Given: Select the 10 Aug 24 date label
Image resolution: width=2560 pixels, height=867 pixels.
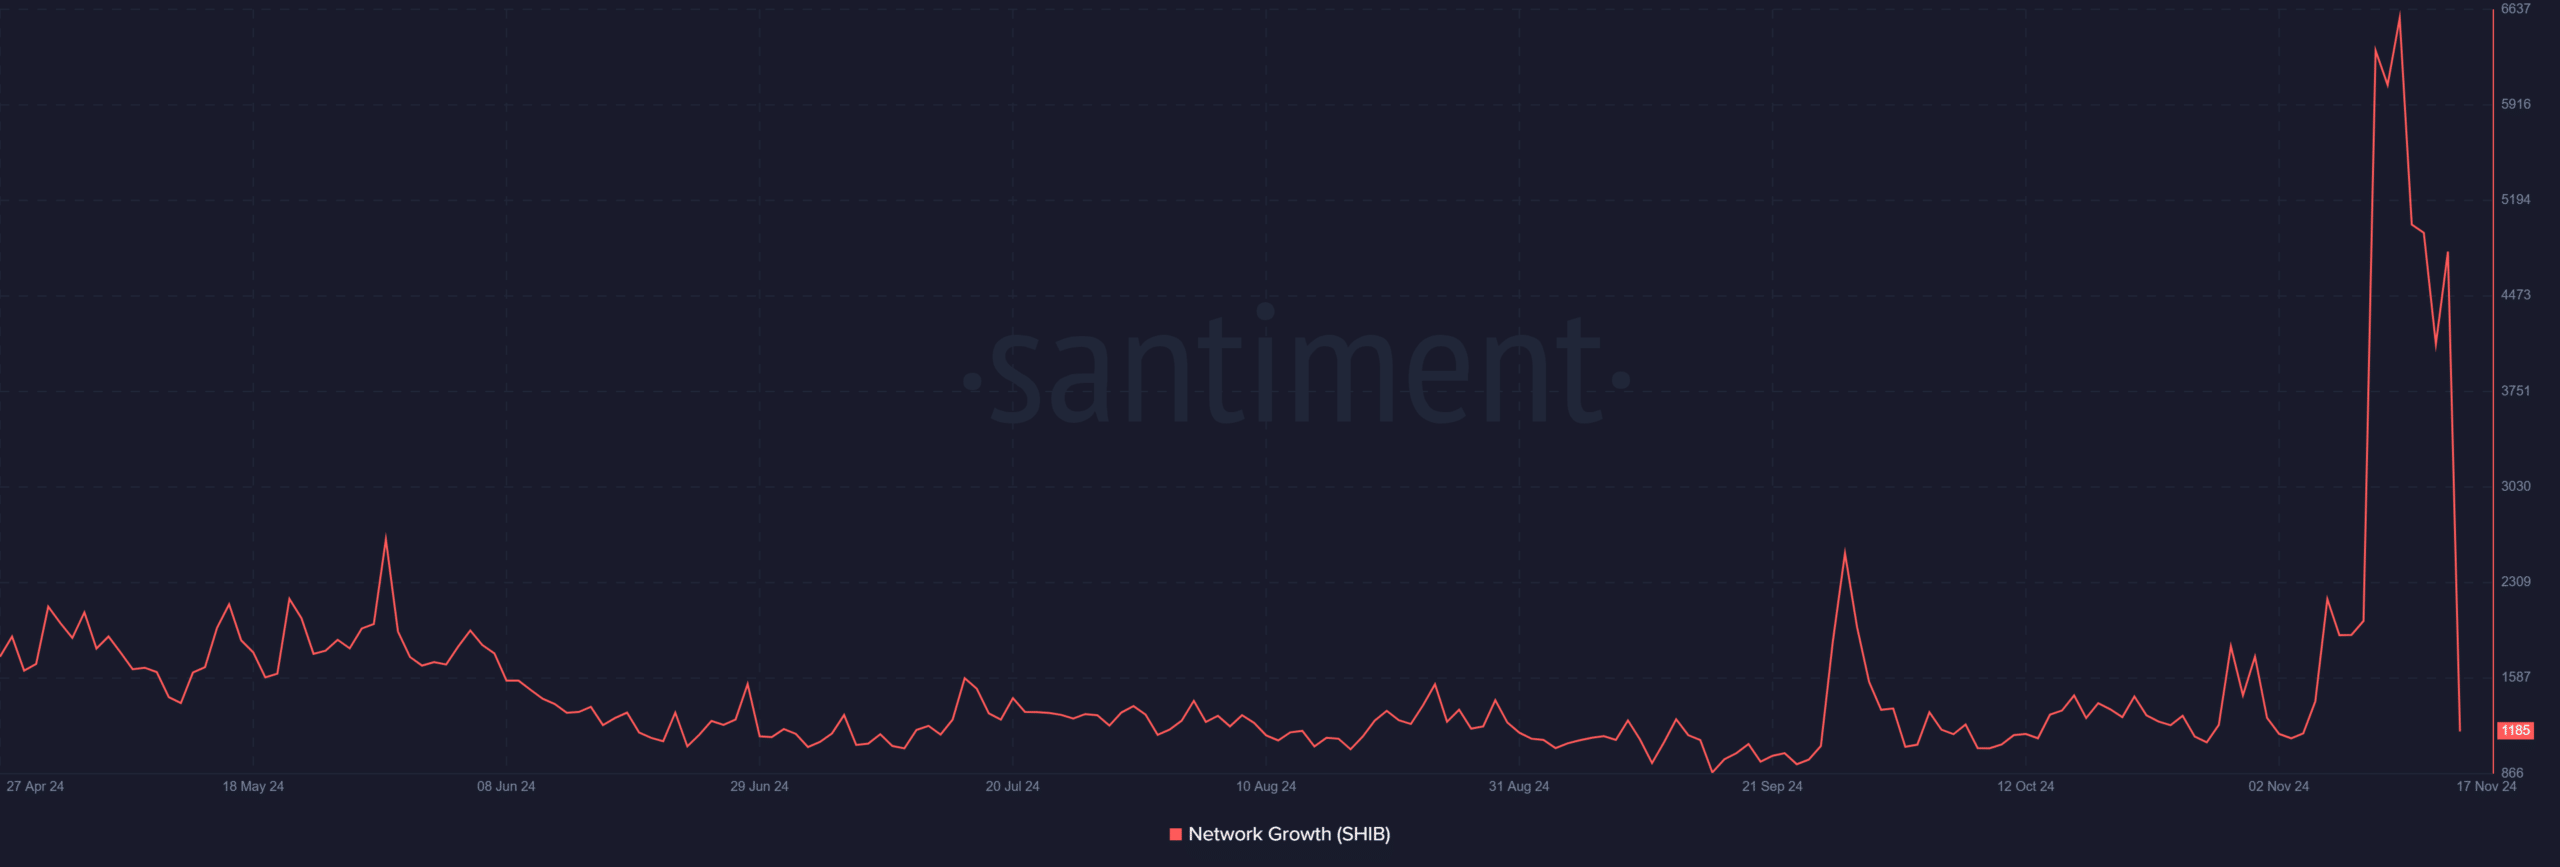Looking at the screenshot, I should coord(1266,786).
